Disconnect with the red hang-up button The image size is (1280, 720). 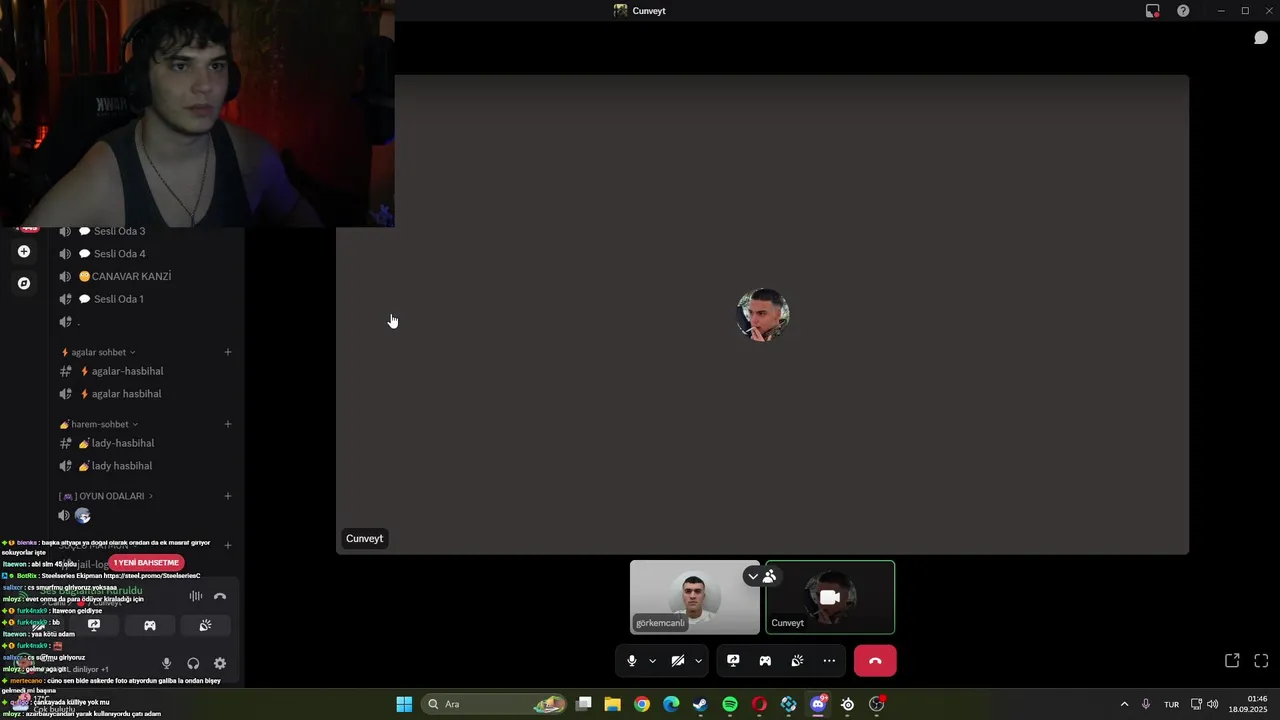[875, 661]
